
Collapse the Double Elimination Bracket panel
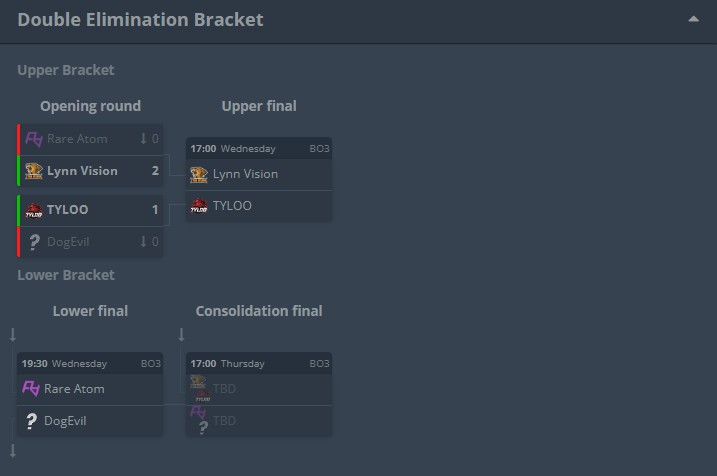tap(692, 19)
